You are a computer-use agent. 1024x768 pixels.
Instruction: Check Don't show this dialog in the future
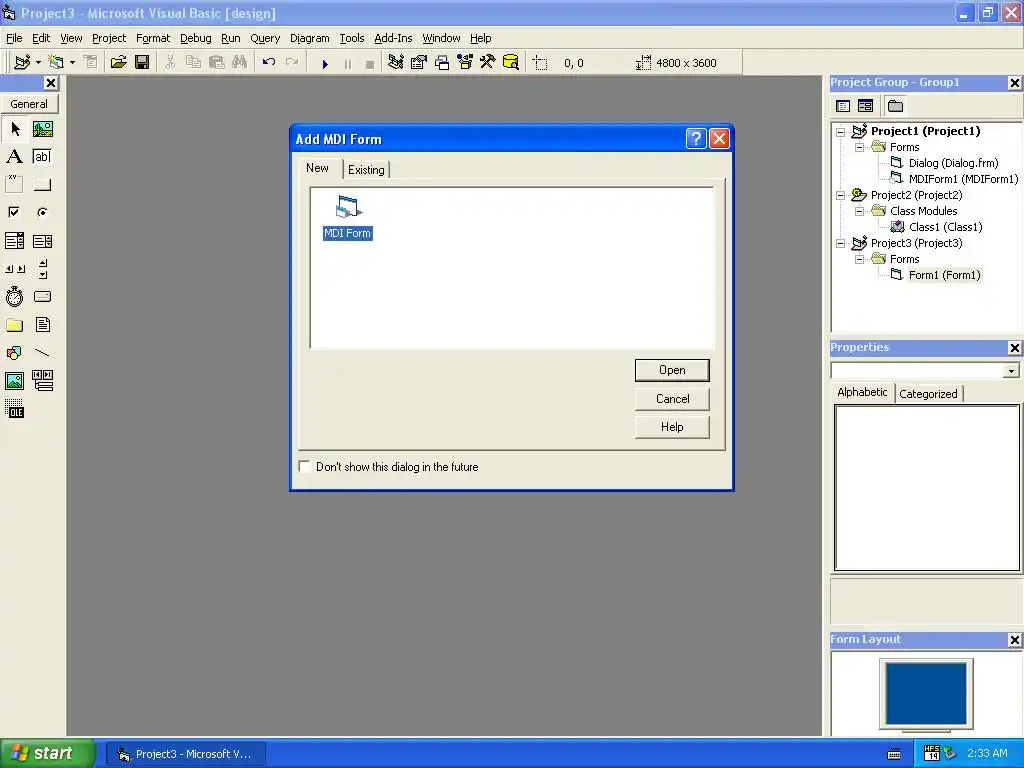click(304, 466)
